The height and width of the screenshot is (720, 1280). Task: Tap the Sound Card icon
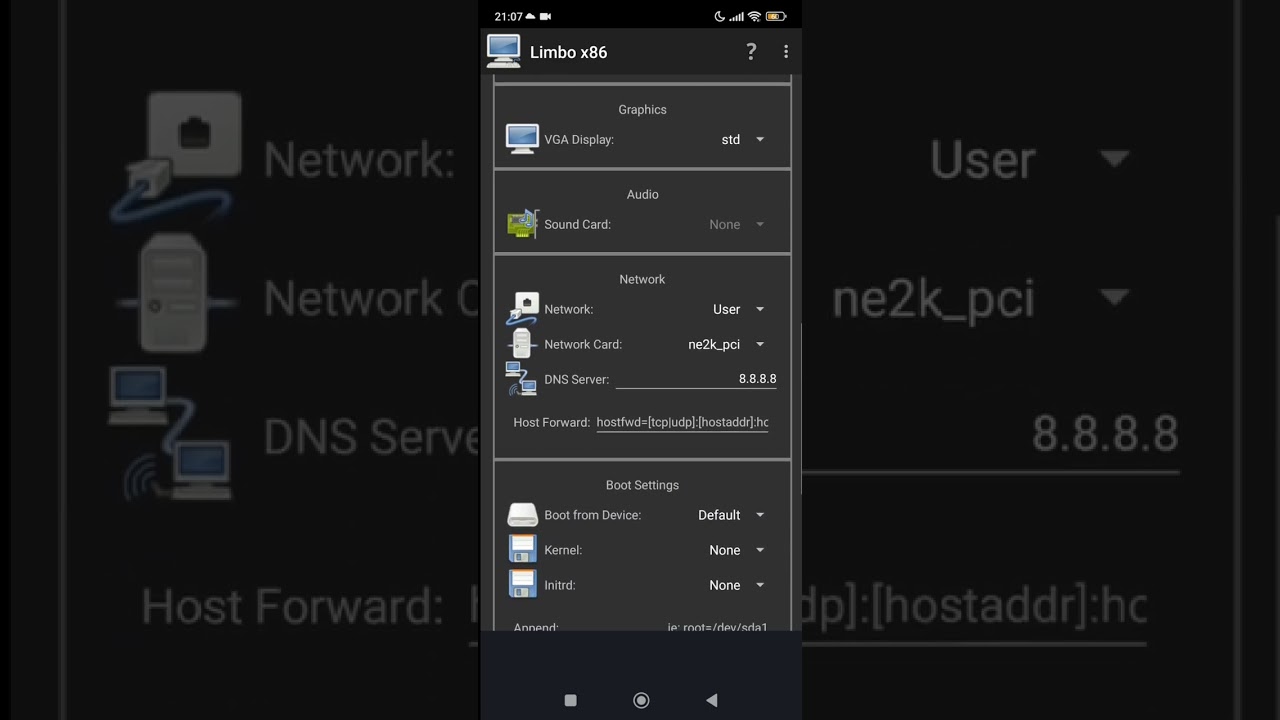(522, 224)
